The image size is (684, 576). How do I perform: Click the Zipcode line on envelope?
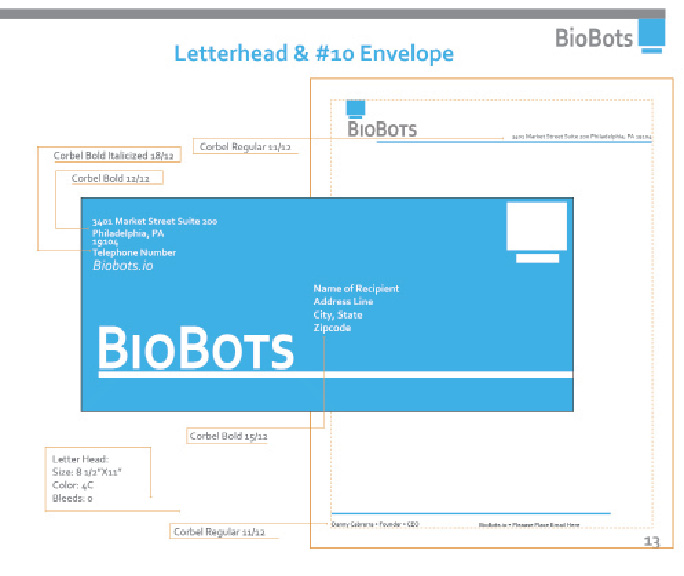(x=332, y=328)
